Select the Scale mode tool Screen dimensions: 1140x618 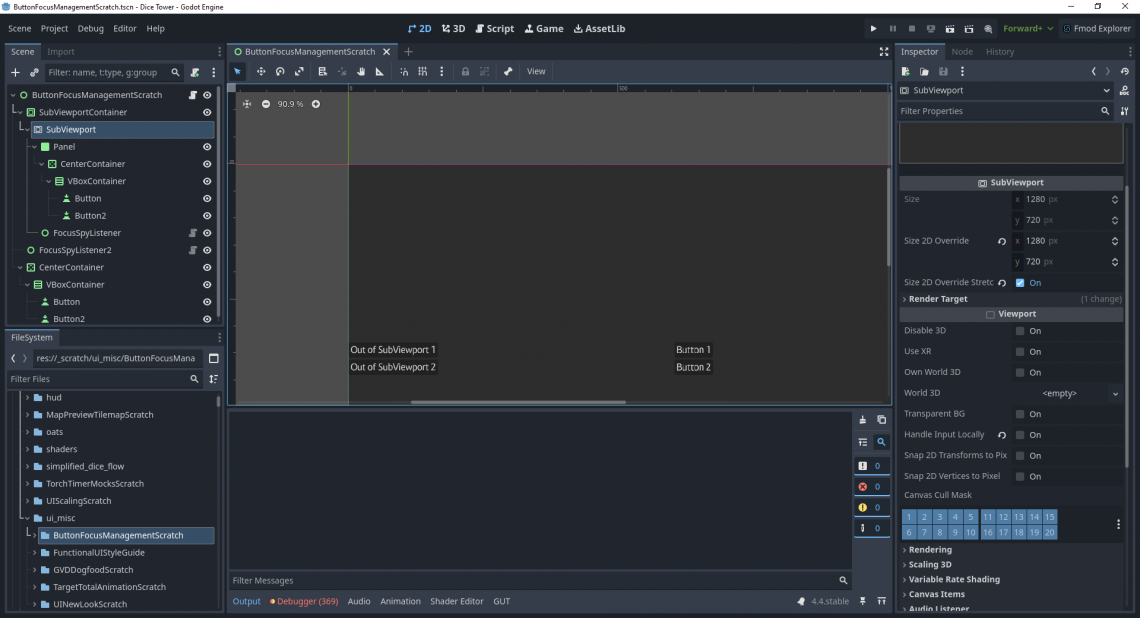point(301,71)
